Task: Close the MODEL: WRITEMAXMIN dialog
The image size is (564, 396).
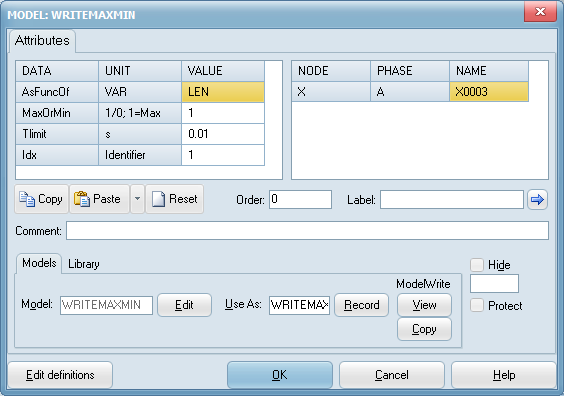Action: 540,12
